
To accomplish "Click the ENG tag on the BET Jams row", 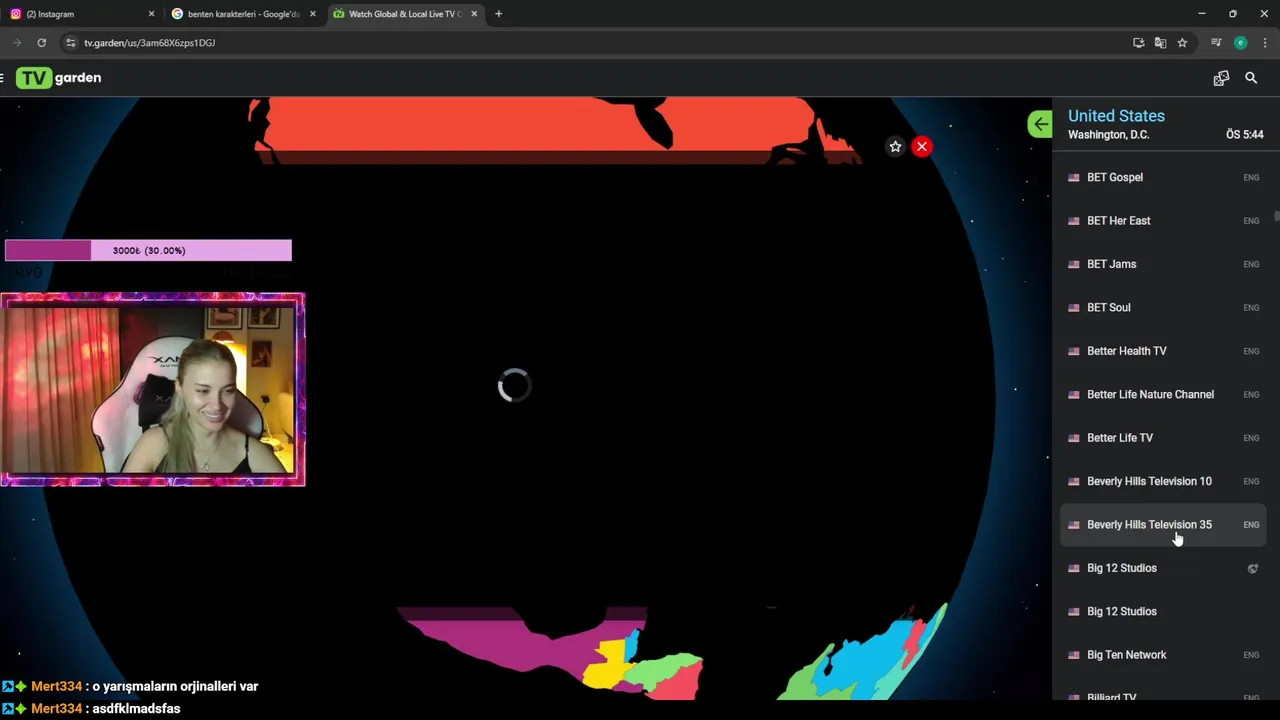I will coord(1251,264).
